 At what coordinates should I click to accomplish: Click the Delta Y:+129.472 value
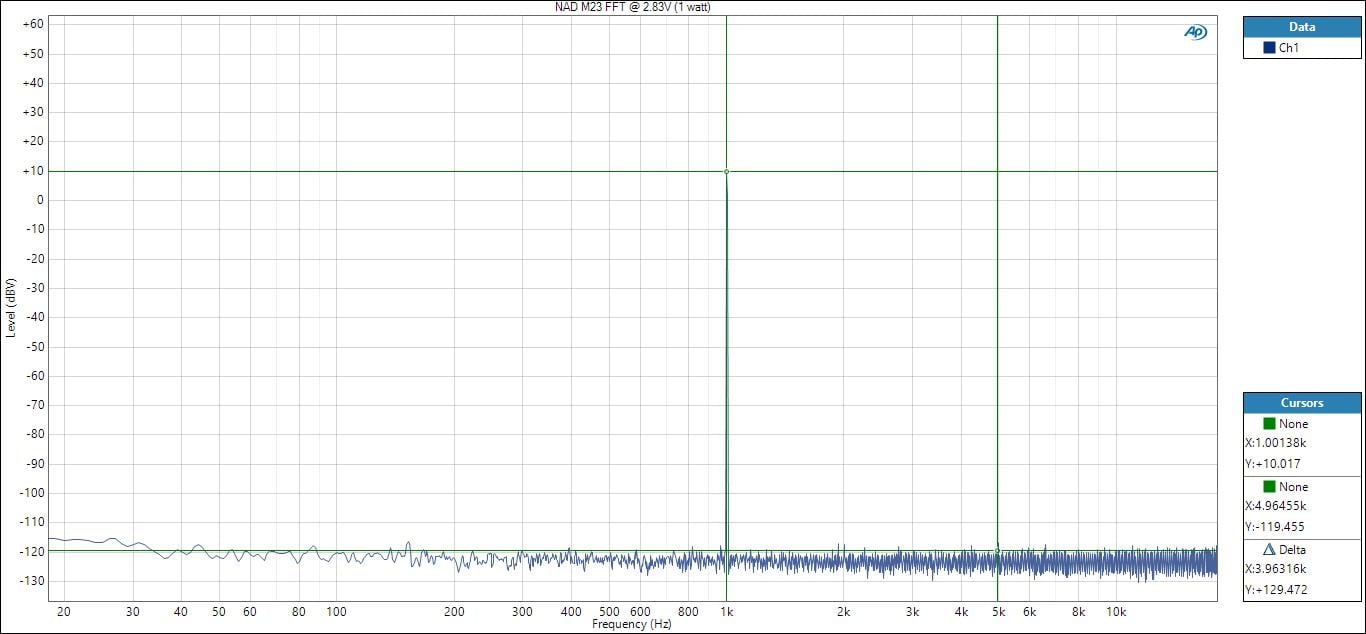(1275, 590)
